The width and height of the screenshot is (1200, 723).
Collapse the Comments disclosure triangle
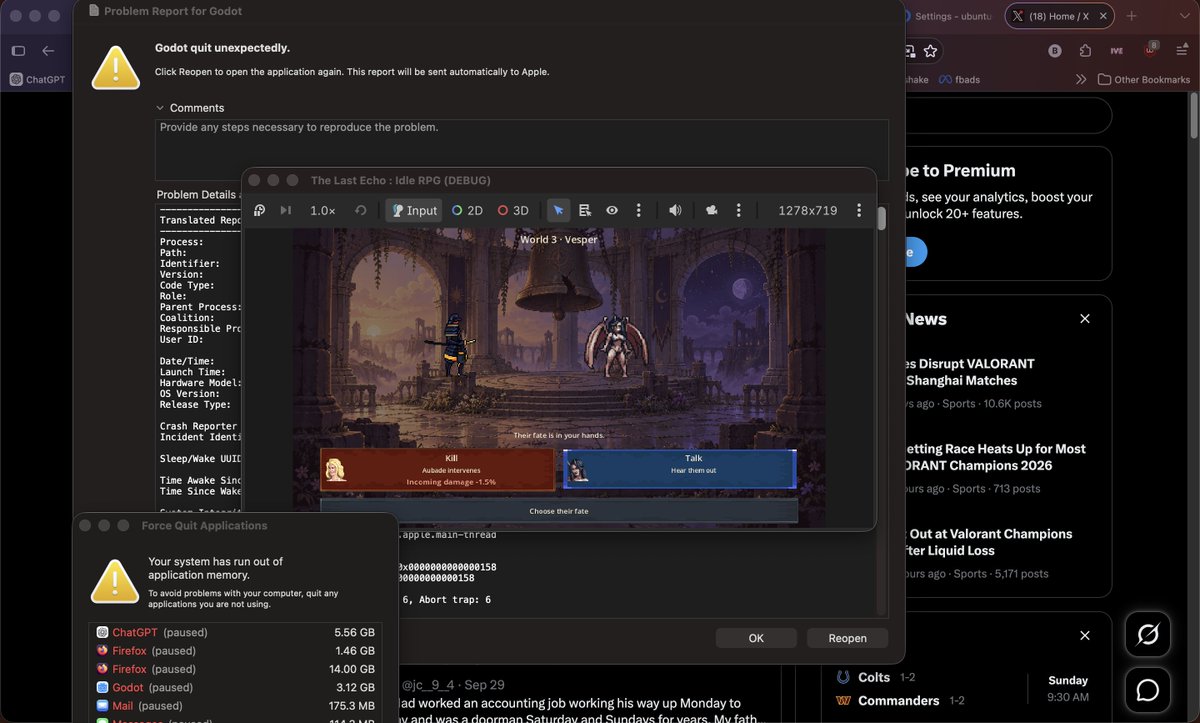160,108
